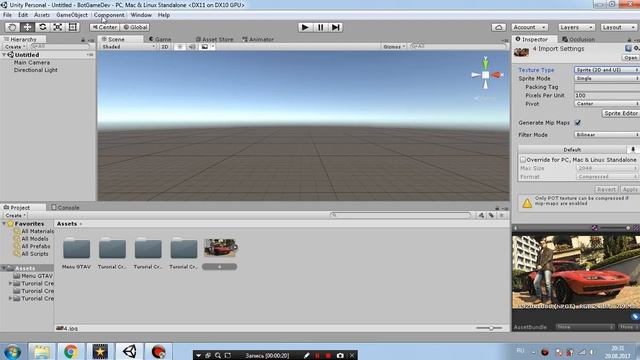Click the Packing Tag input field
The image size is (640, 360).
click(607, 87)
